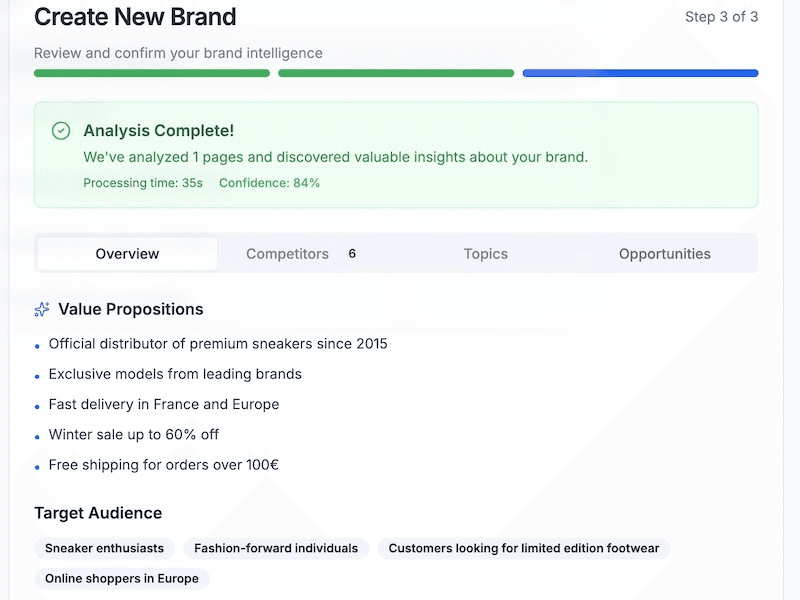The width and height of the screenshot is (800, 600).
Task: Click the sparkle icon beside Value Propositions
Action: pyautogui.click(x=41, y=309)
